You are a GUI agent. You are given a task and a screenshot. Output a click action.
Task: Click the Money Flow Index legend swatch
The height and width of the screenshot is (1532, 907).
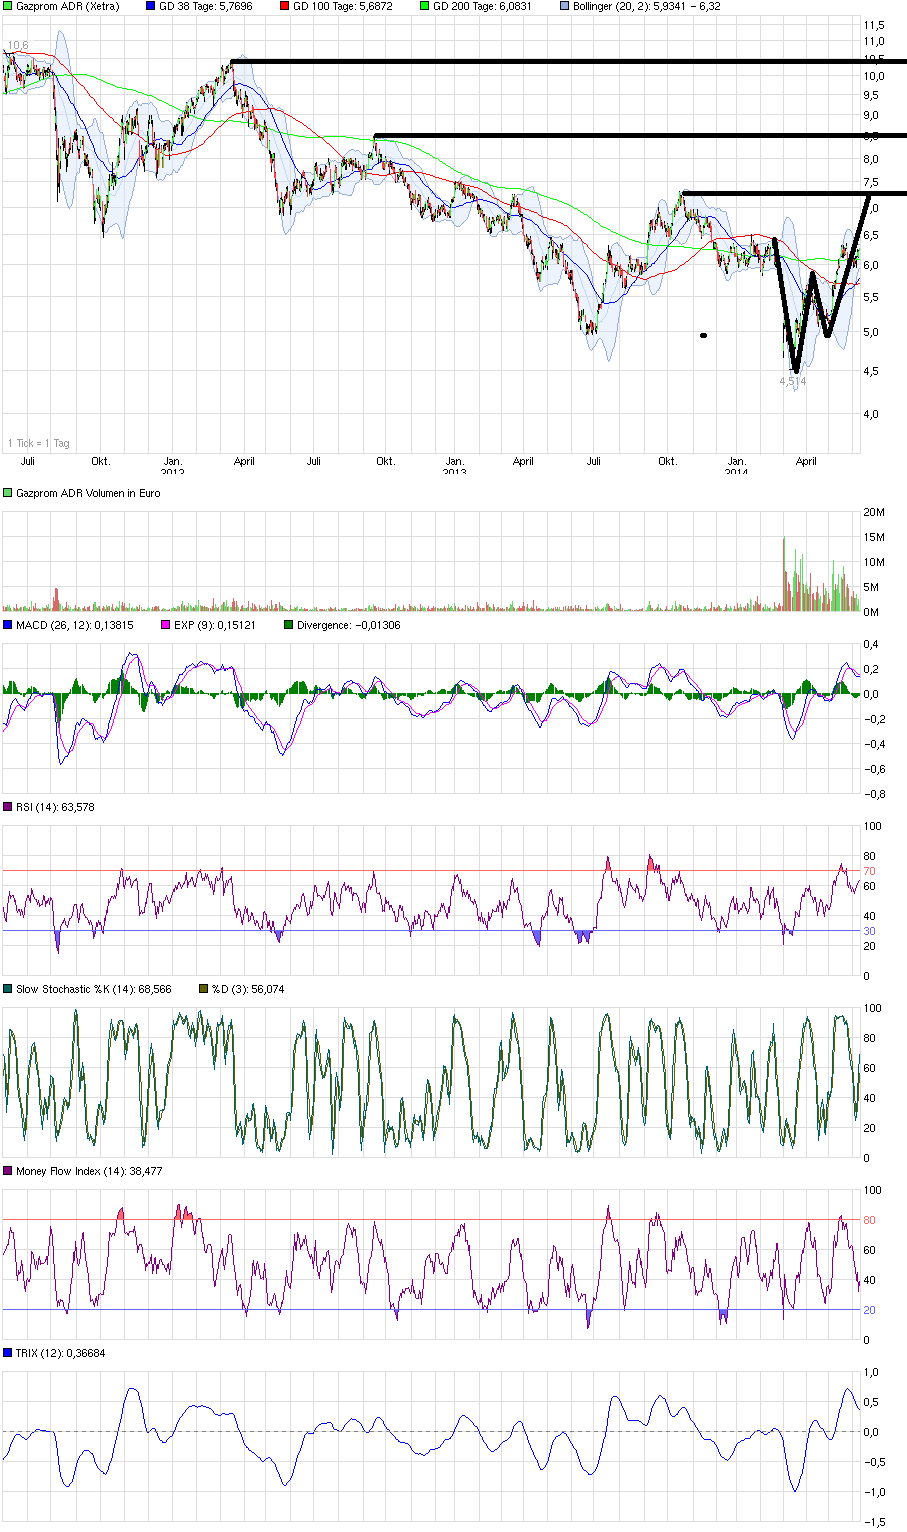point(8,1171)
